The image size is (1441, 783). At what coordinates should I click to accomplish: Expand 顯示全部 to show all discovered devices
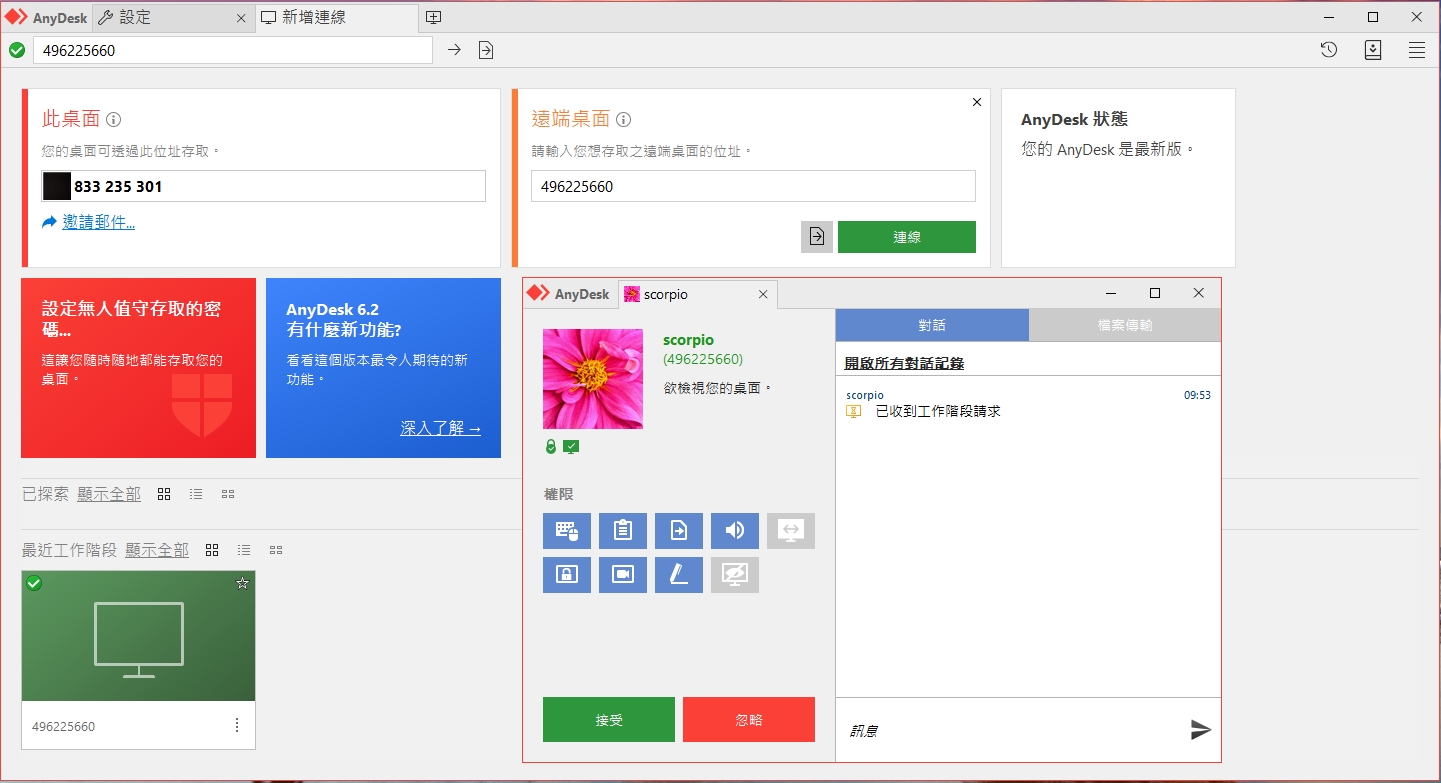(x=109, y=493)
